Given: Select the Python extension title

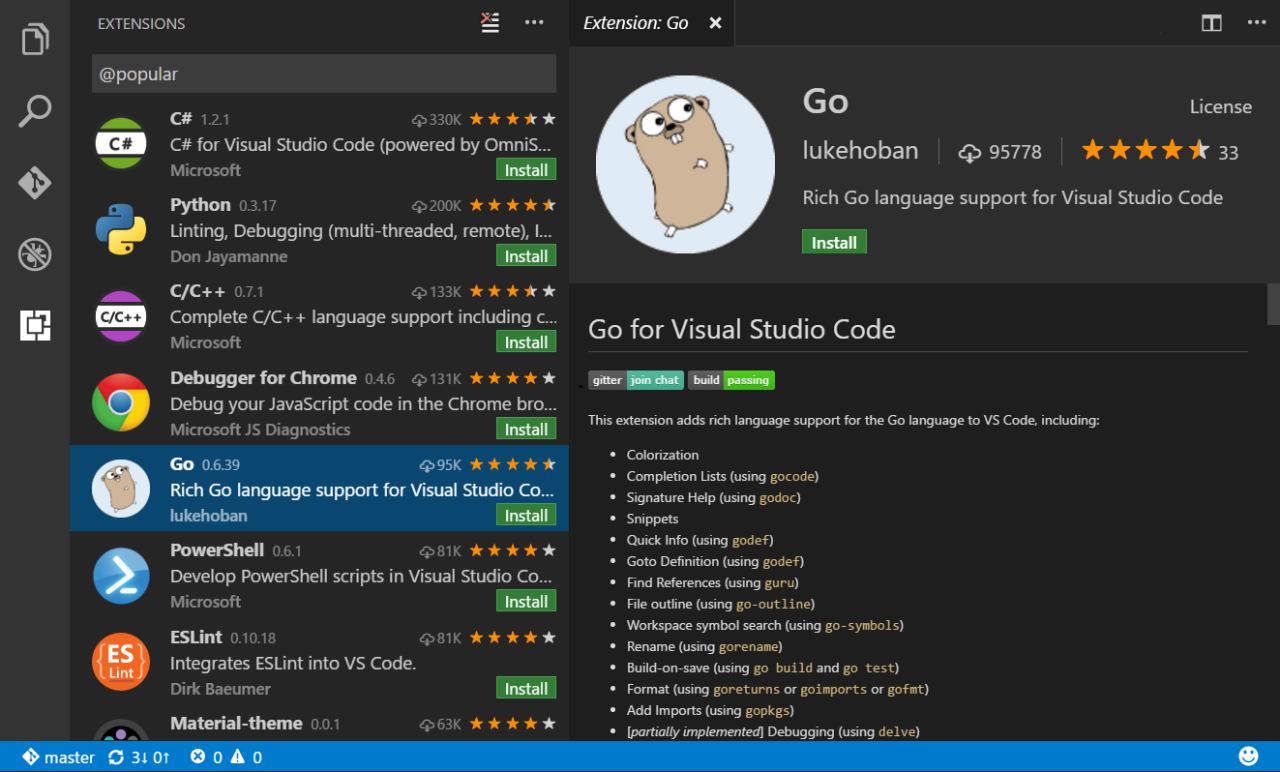Looking at the screenshot, I should point(200,205).
